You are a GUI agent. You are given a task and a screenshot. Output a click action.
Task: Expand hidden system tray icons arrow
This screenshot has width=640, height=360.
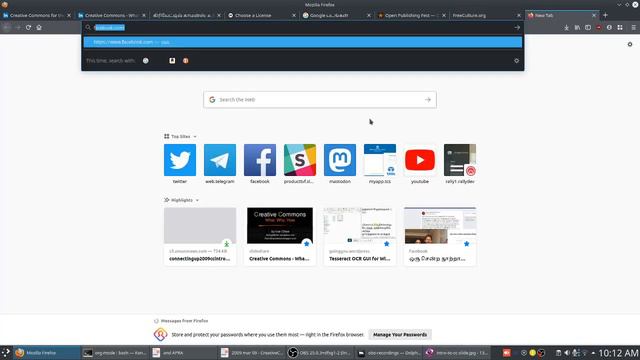[x=593, y=353]
